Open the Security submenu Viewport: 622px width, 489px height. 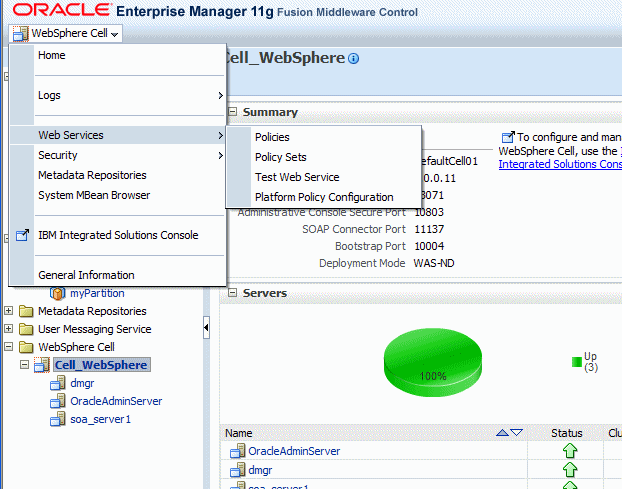click(118, 155)
